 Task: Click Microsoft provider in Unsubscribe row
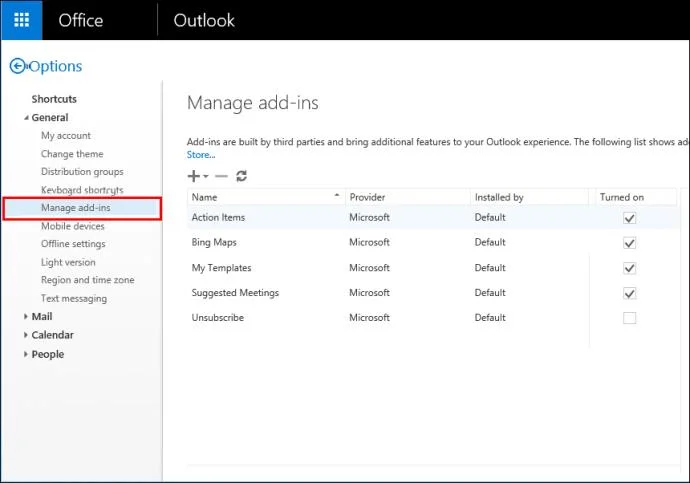[369, 318]
